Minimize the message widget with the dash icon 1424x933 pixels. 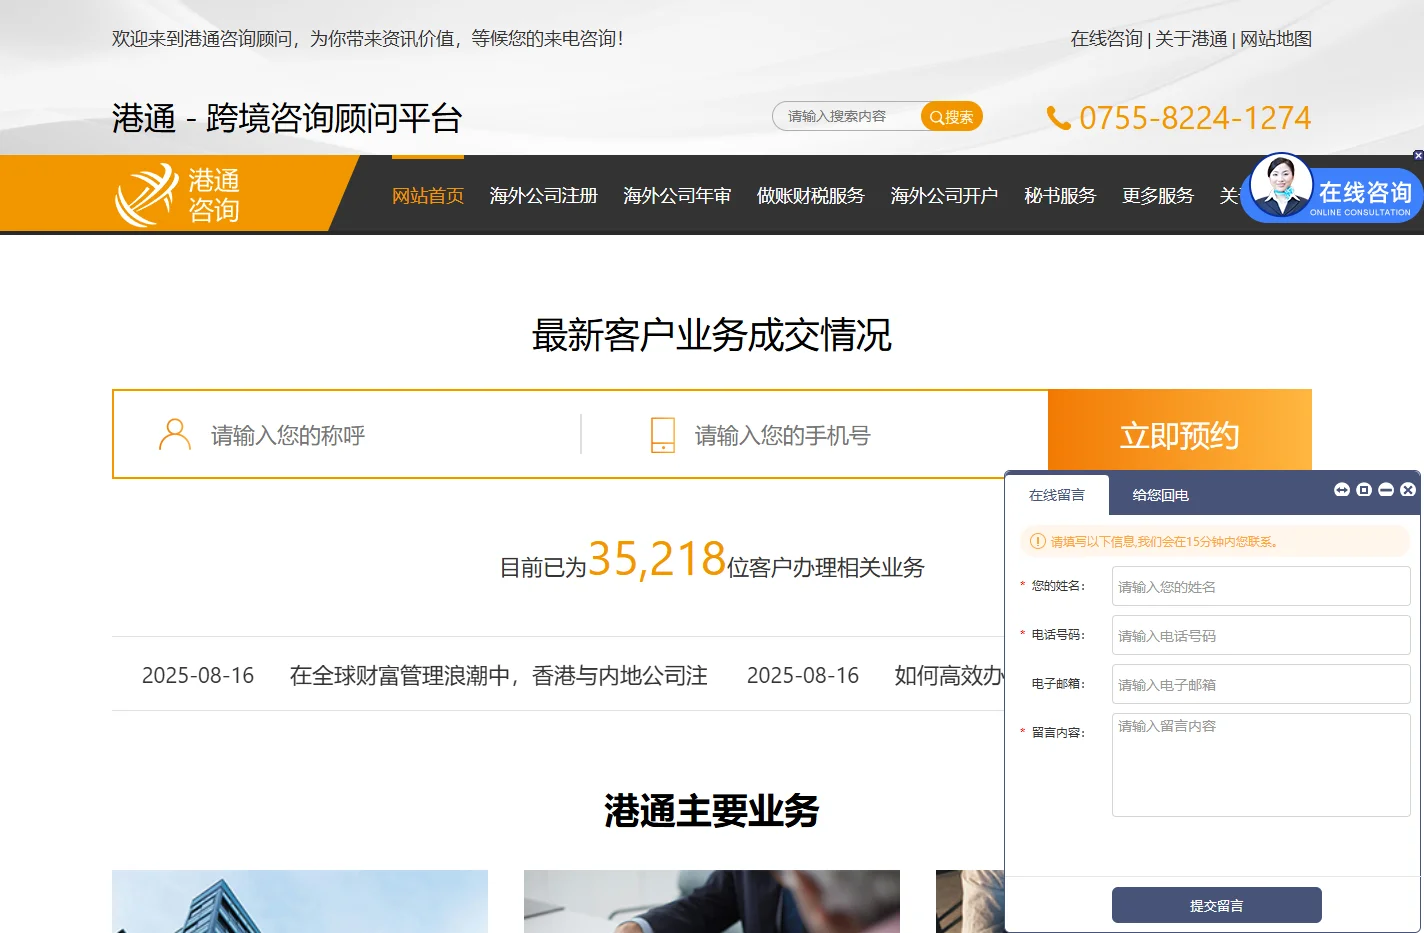click(1386, 489)
